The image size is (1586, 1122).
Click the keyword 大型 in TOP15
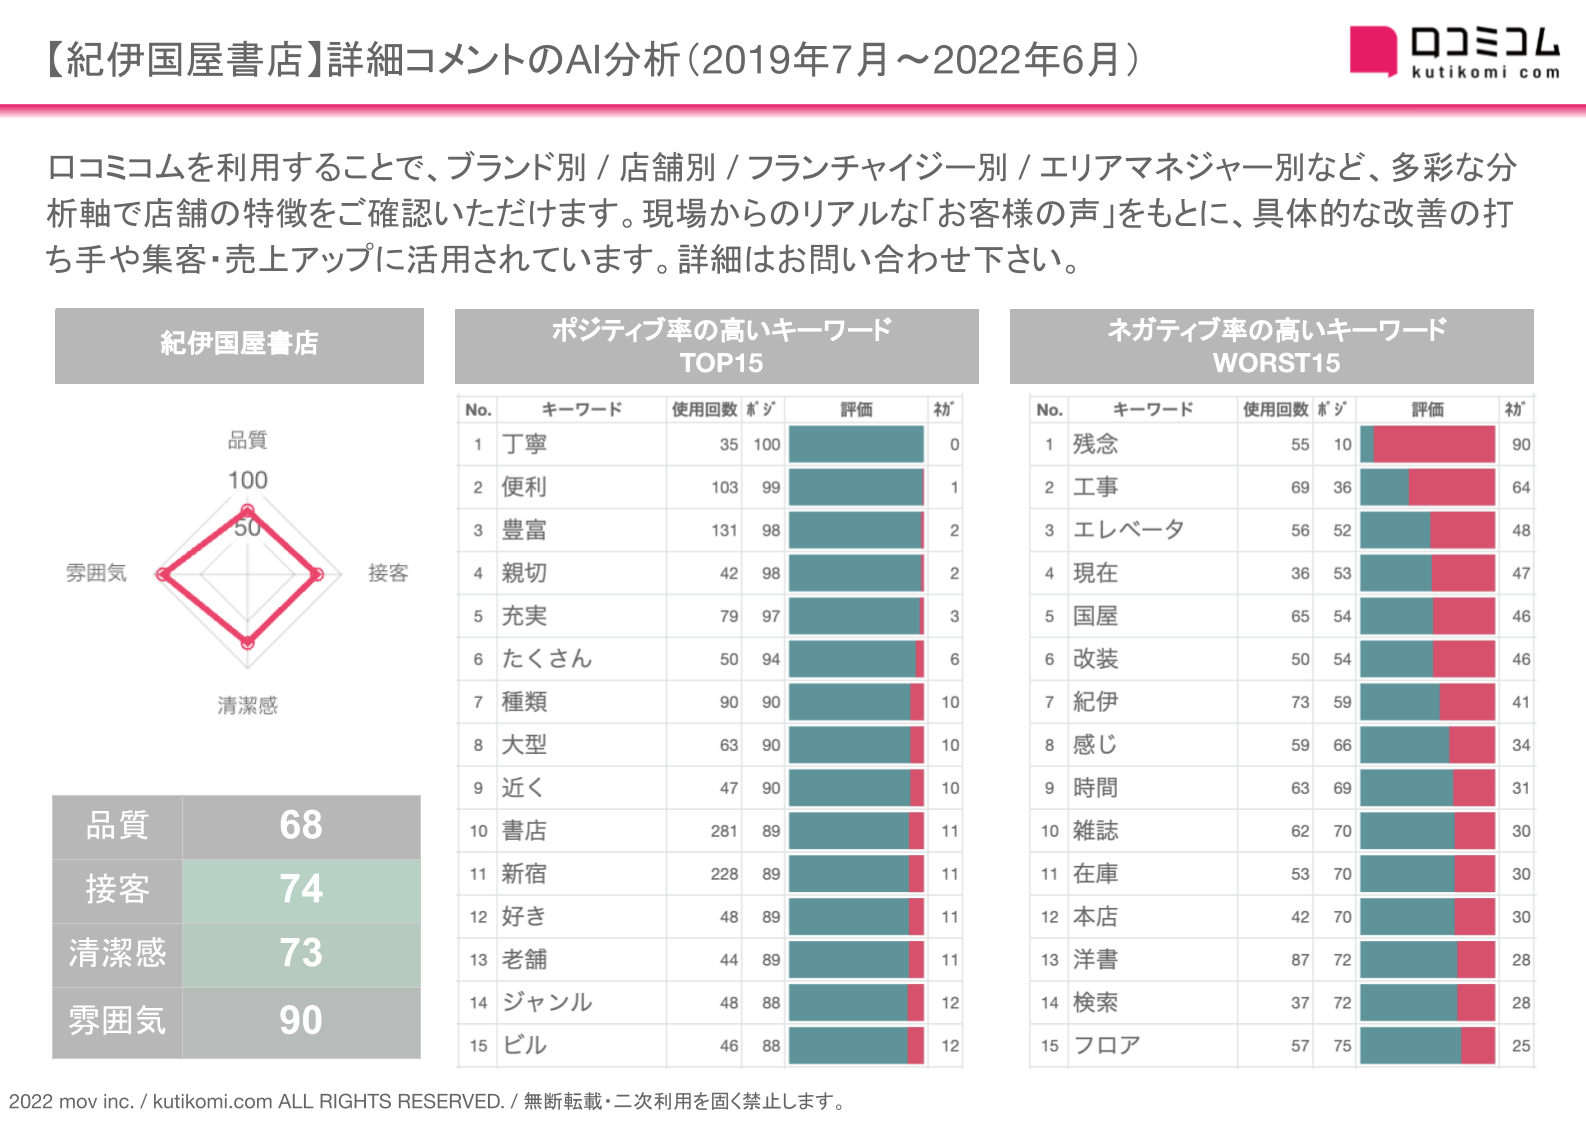click(x=524, y=745)
